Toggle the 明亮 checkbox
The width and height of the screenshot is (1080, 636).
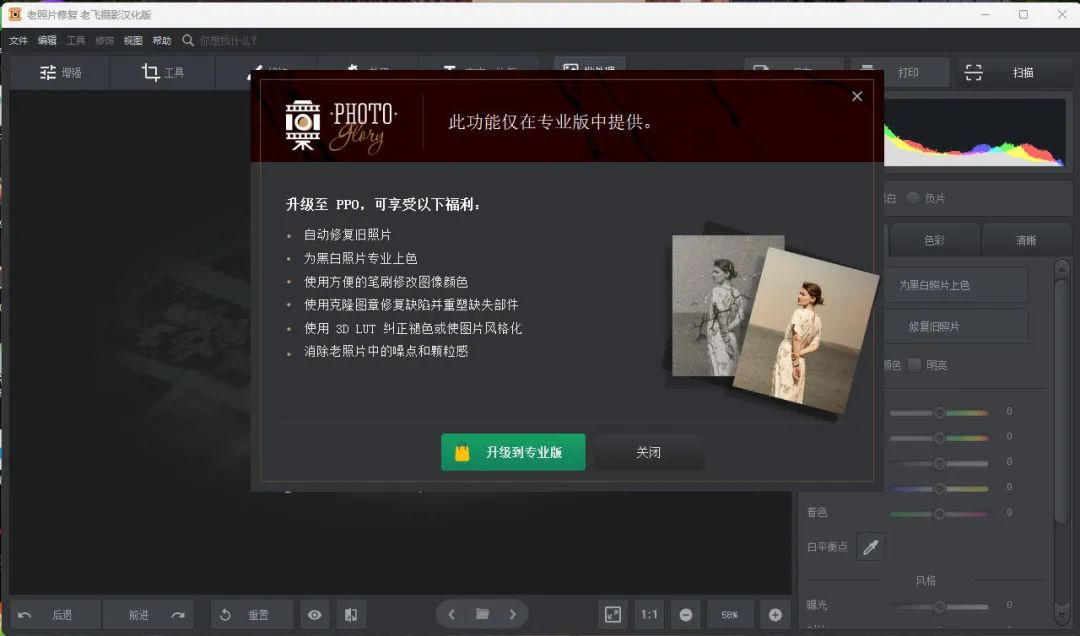(915, 365)
